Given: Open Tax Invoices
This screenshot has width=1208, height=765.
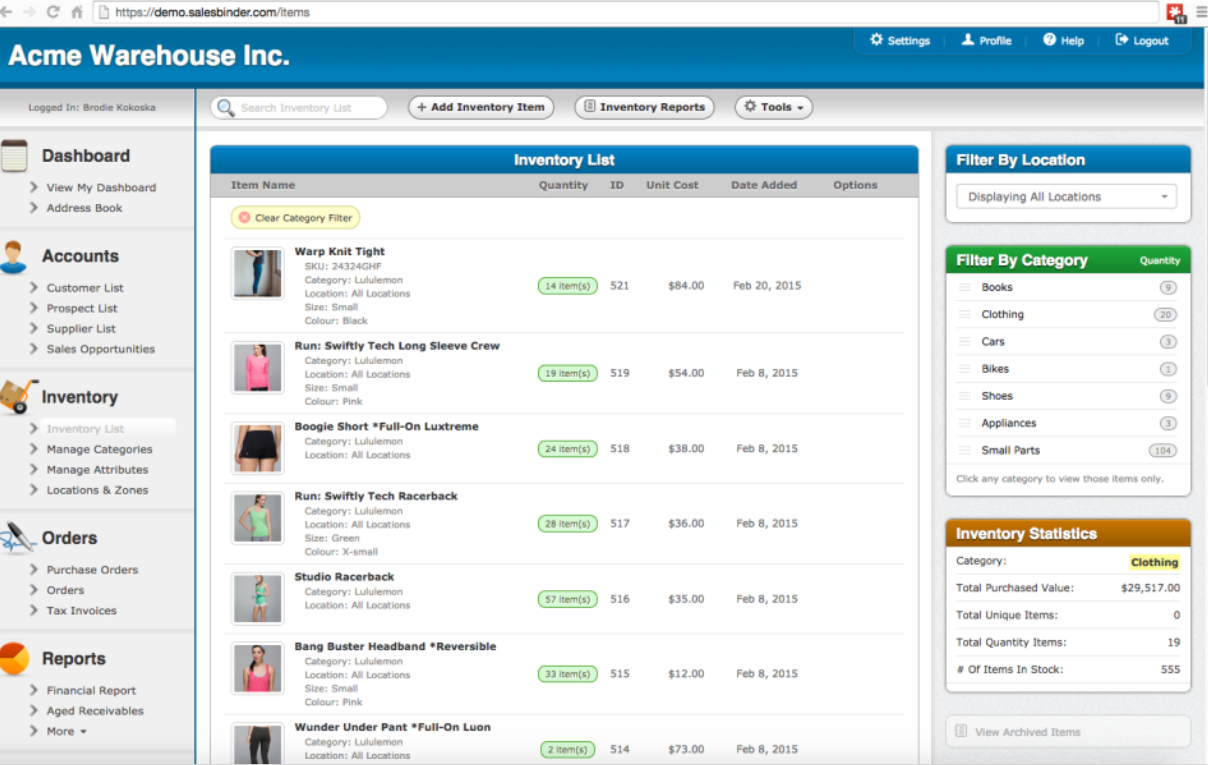Looking at the screenshot, I should [x=81, y=610].
